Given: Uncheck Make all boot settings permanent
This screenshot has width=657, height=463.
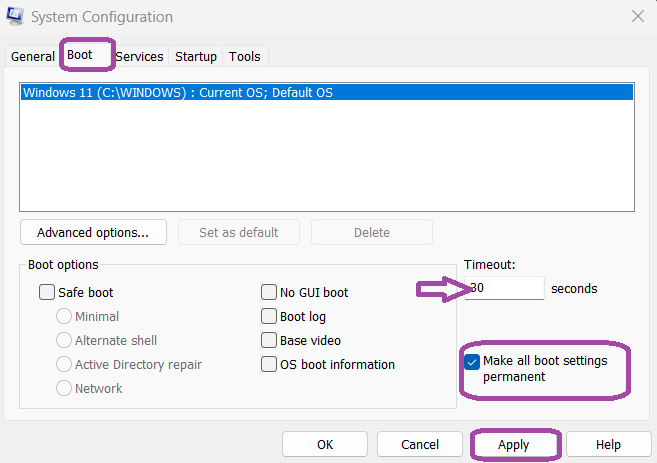Looking at the screenshot, I should pos(472,361).
